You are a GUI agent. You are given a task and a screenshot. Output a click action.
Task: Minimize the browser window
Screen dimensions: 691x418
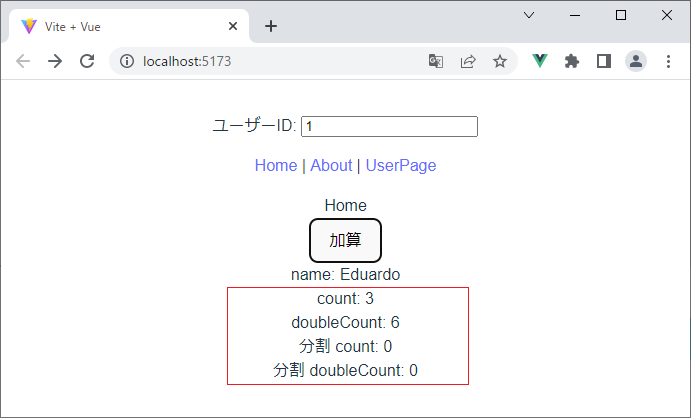575,15
